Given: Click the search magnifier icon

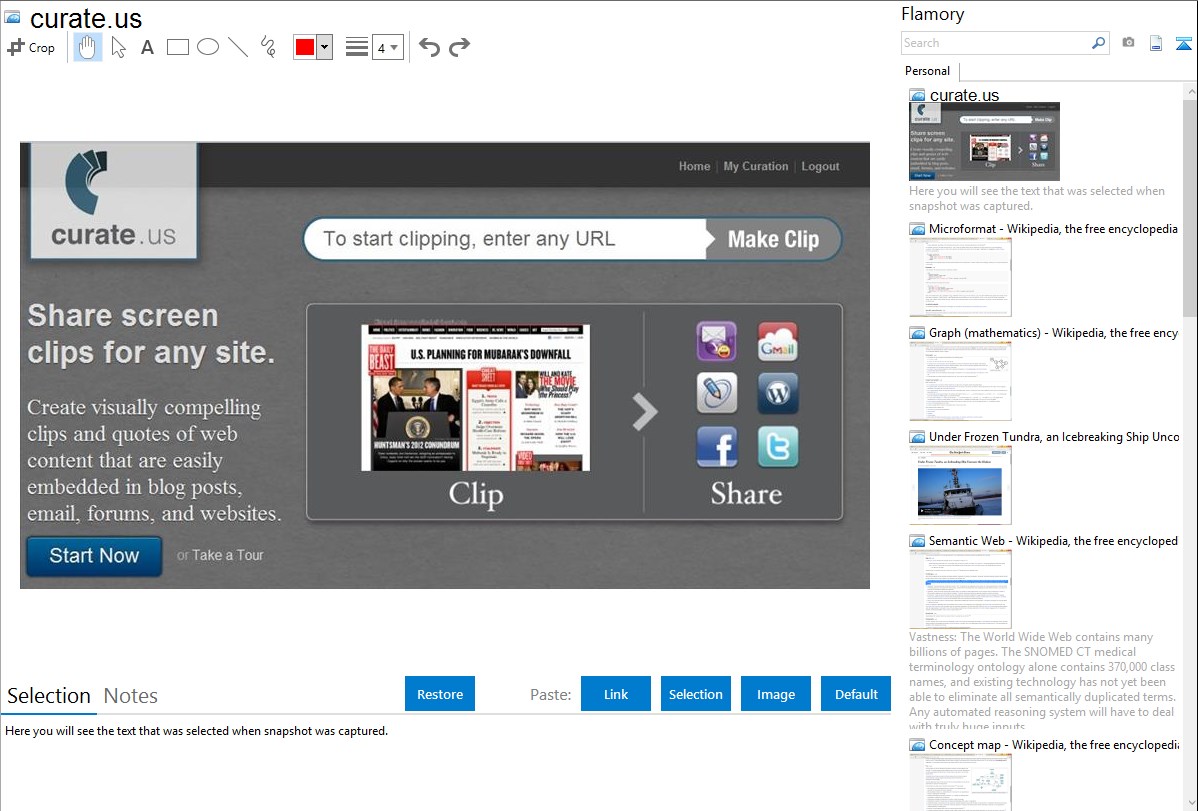Looking at the screenshot, I should (1098, 43).
